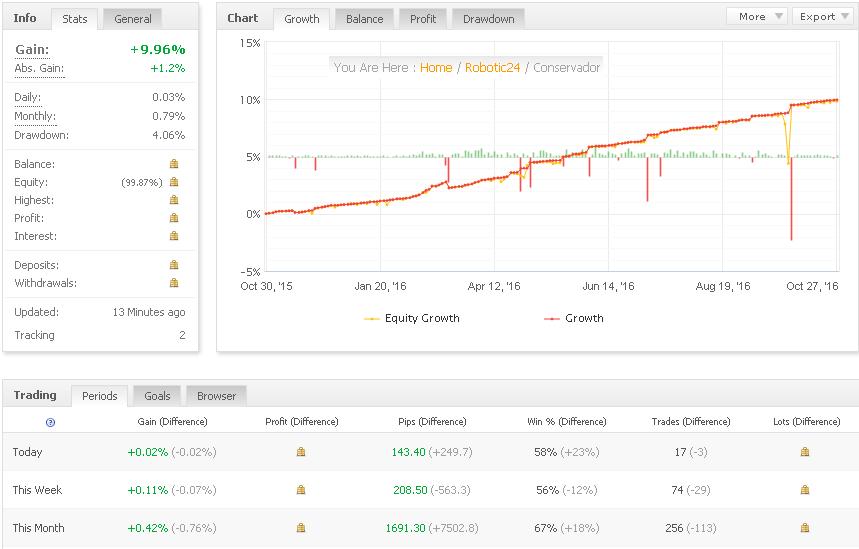Click the Trades (Difference) column header
This screenshot has width=859, height=549.
[x=691, y=422]
